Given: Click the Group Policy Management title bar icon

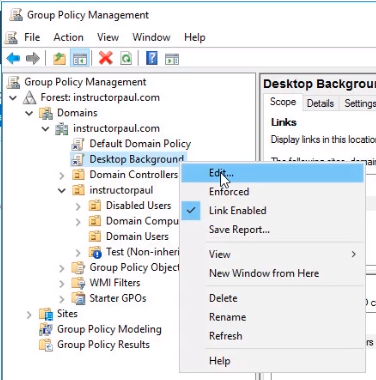Looking at the screenshot, I should tap(16, 15).
